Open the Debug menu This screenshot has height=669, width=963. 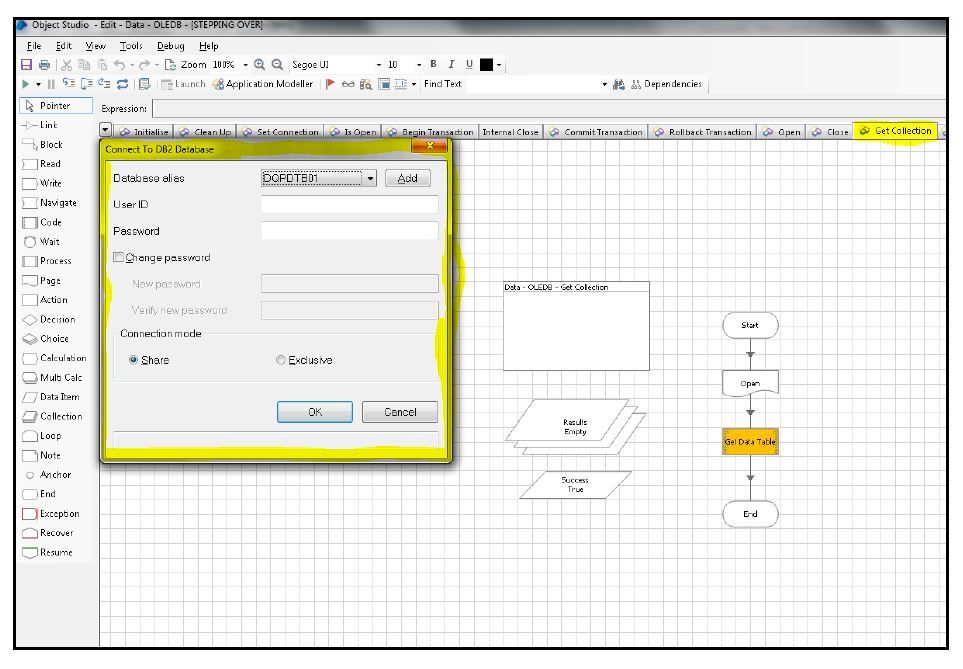coord(170,46)
